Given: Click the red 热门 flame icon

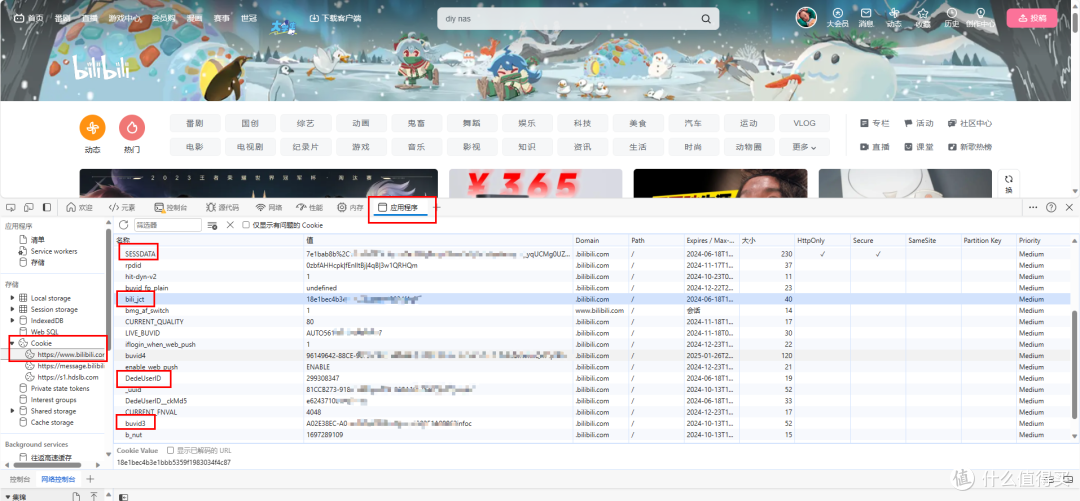Looking at the screenshot, I should click(x=132, y=127).
